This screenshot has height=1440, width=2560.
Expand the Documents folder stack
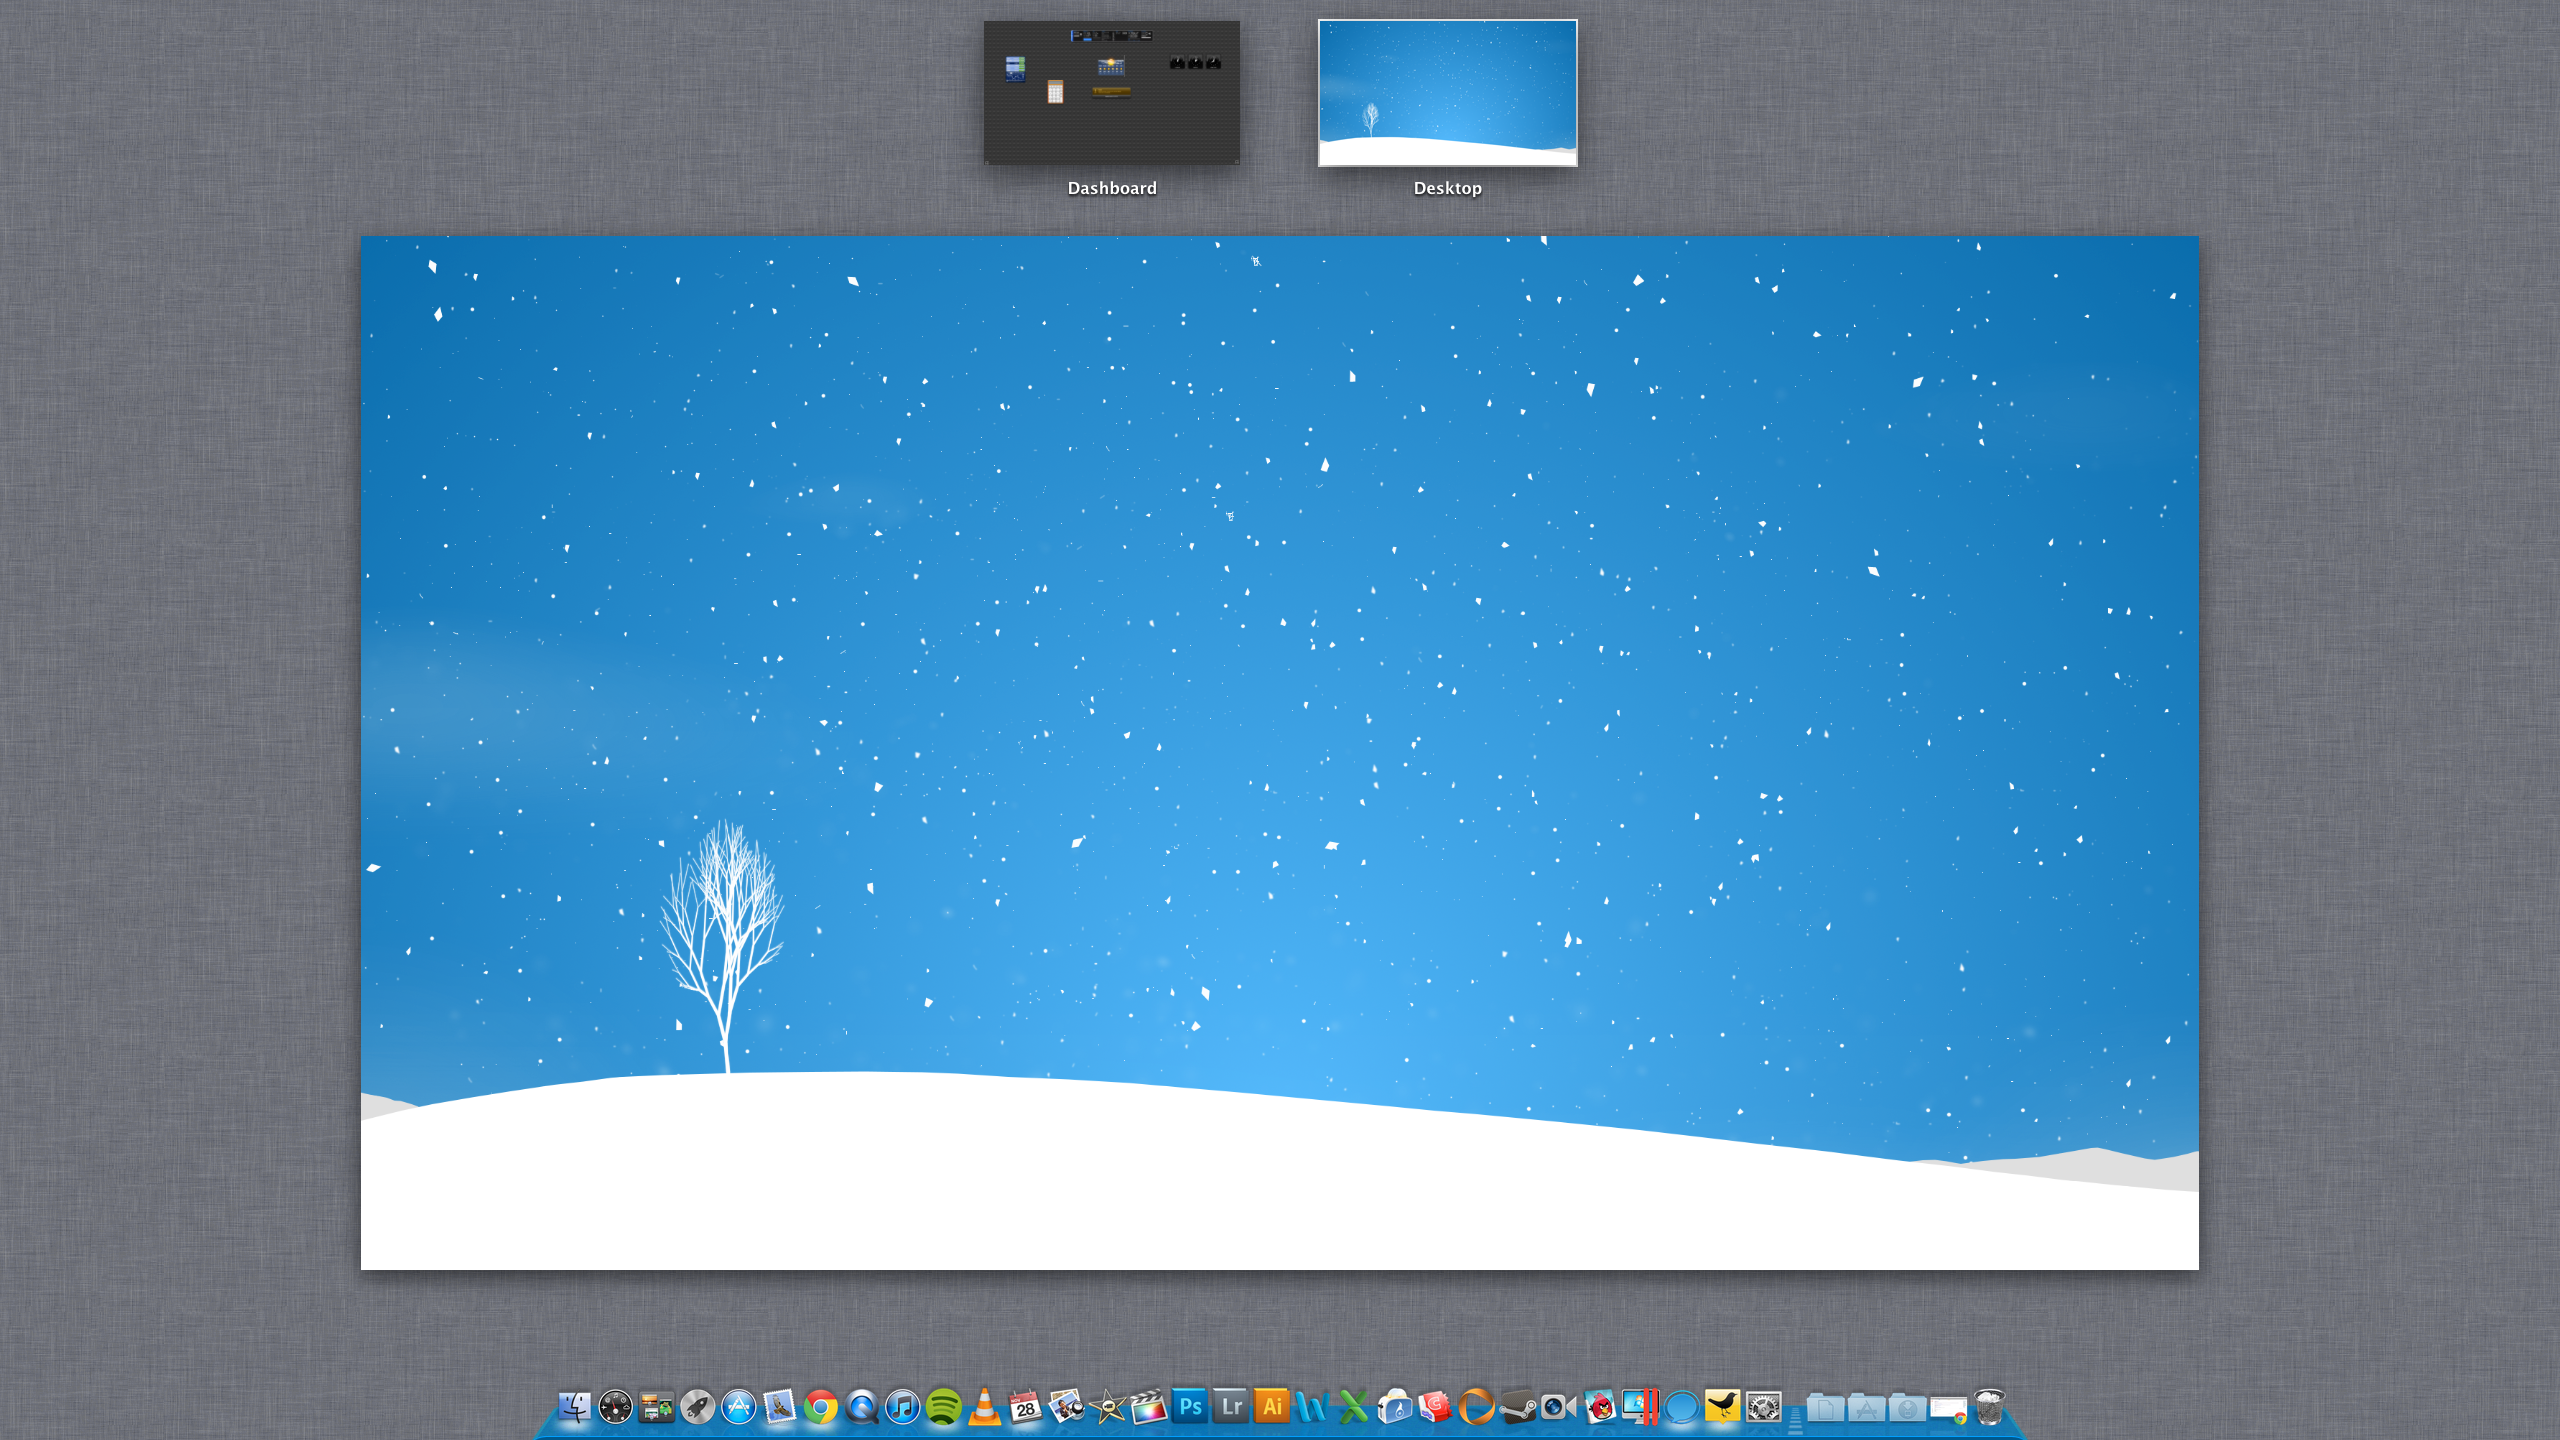[x=1825, y=1408]
